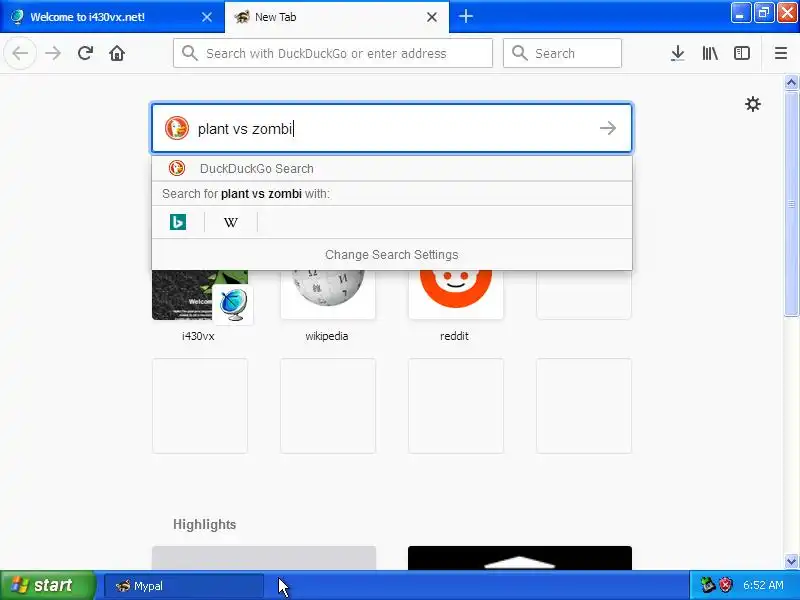Open the i430vx top site tile
The height and width of the screenshot is (600, 800).
[200, 295]
